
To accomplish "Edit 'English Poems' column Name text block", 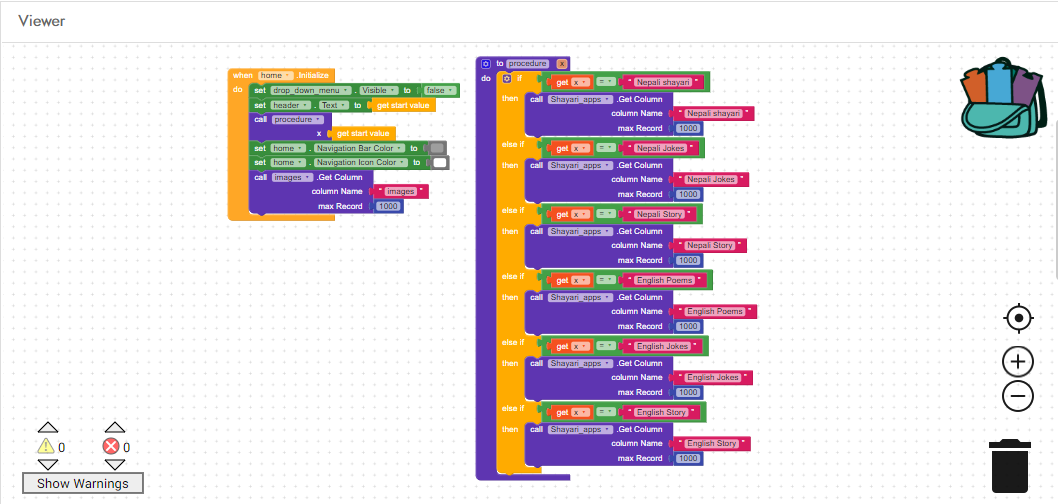I will pyautogui.click(x=715, y=311).
